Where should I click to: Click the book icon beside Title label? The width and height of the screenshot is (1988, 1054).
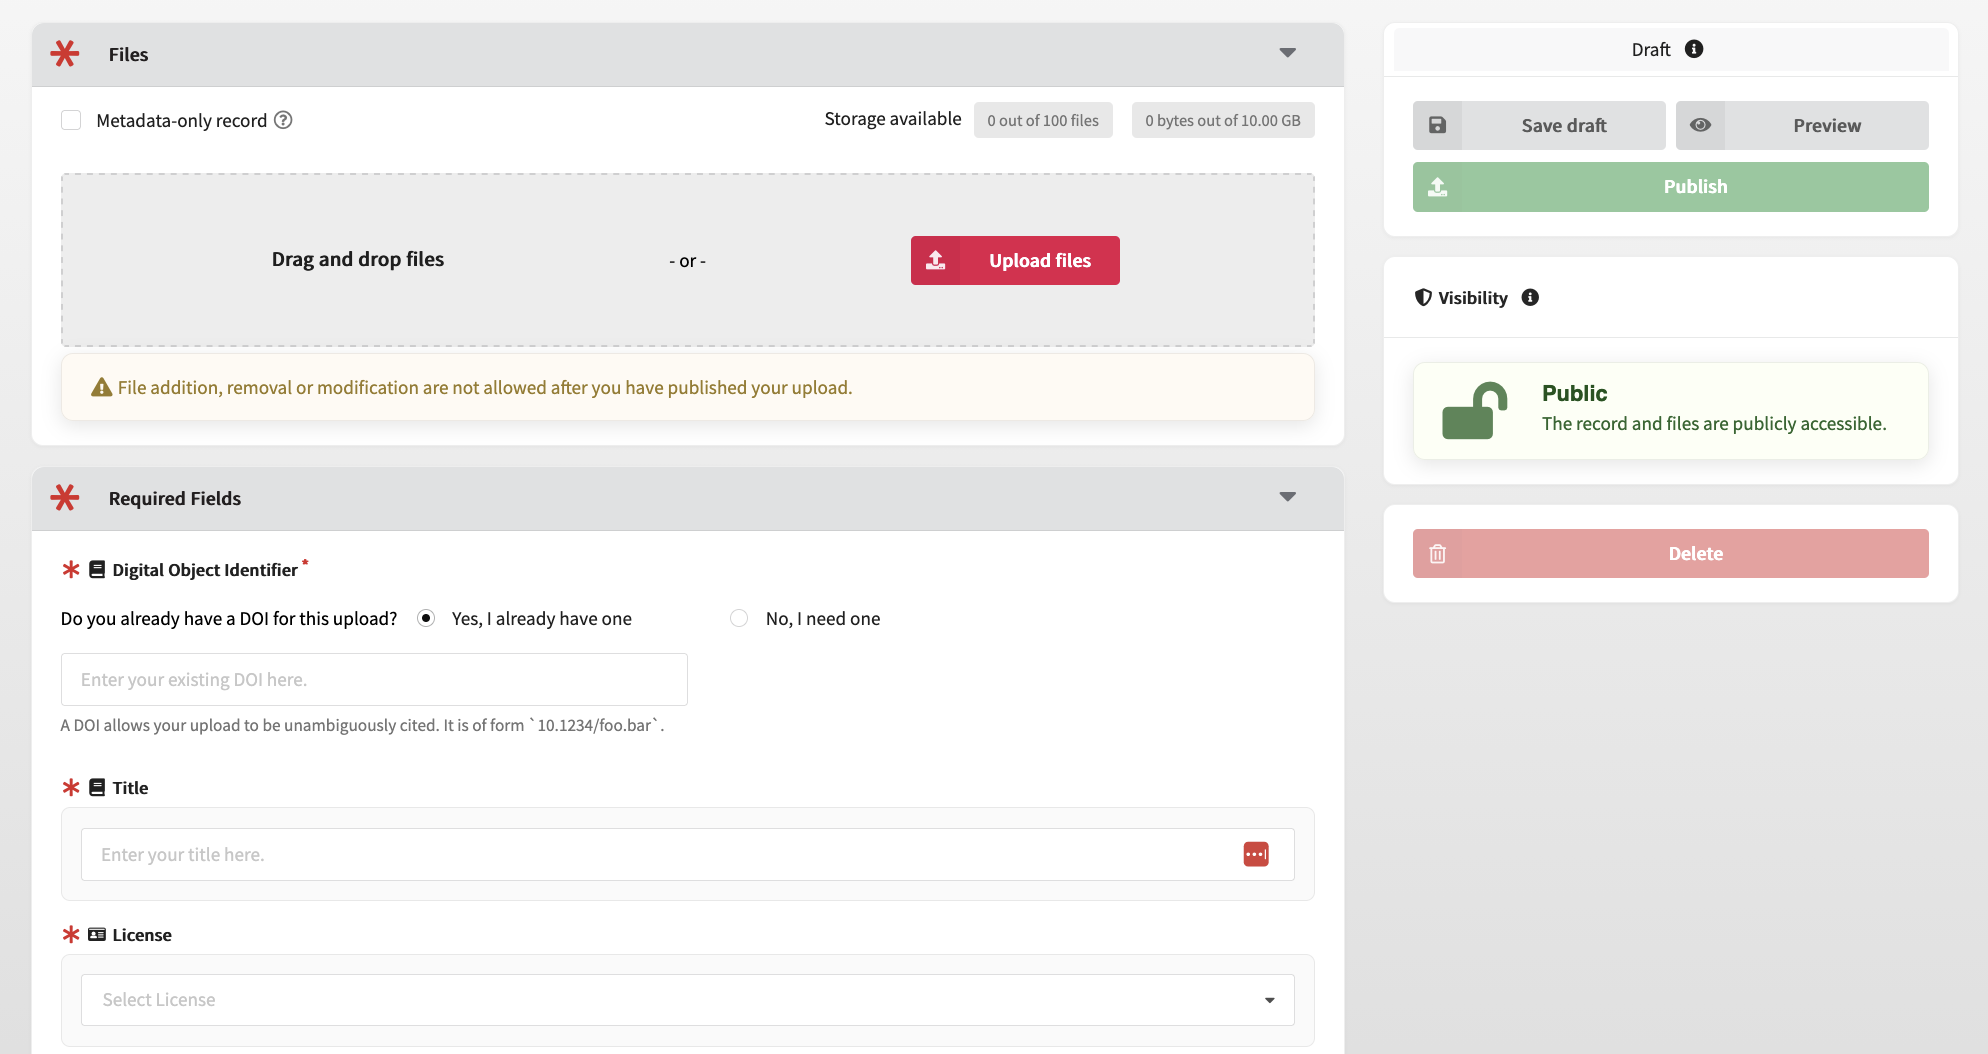(97, 787)
